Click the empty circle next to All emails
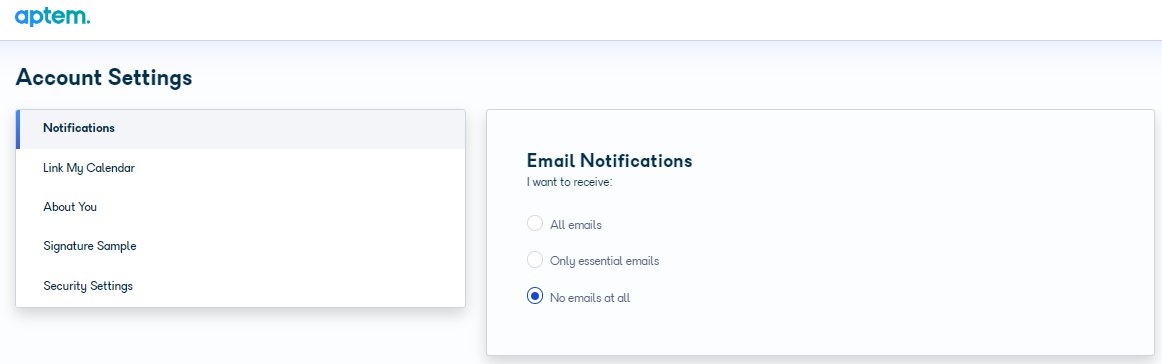 pyautogui.click(x=534, y=223)
